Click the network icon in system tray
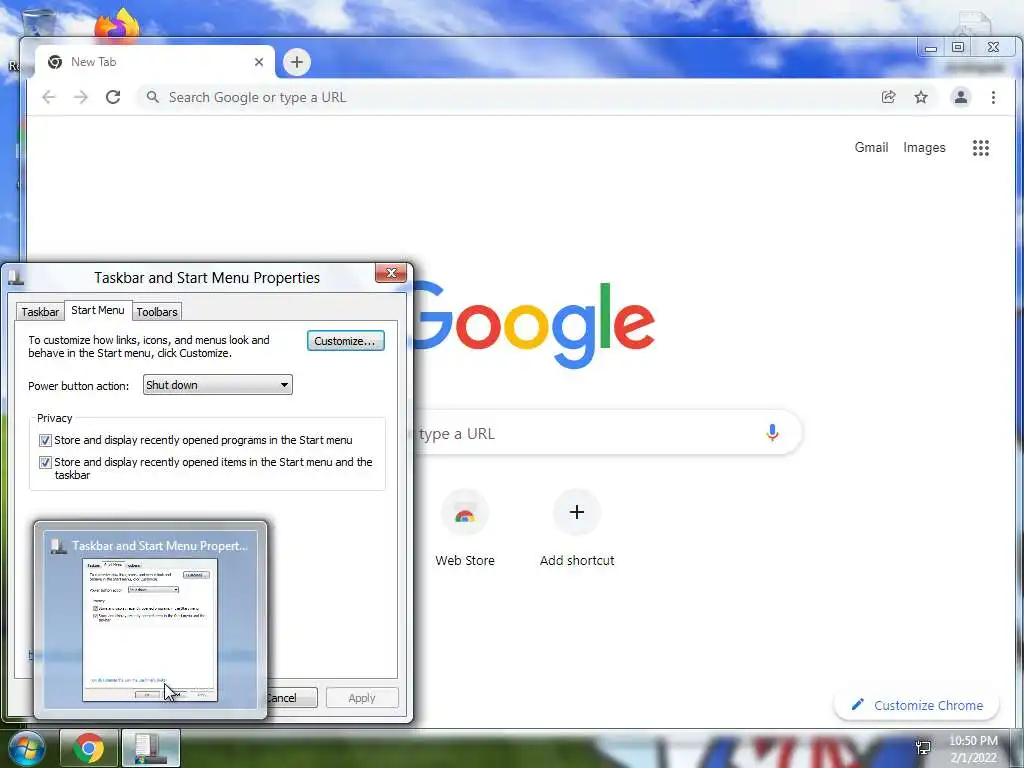This screenshot has height=768, width=1024. coord(923,746)
